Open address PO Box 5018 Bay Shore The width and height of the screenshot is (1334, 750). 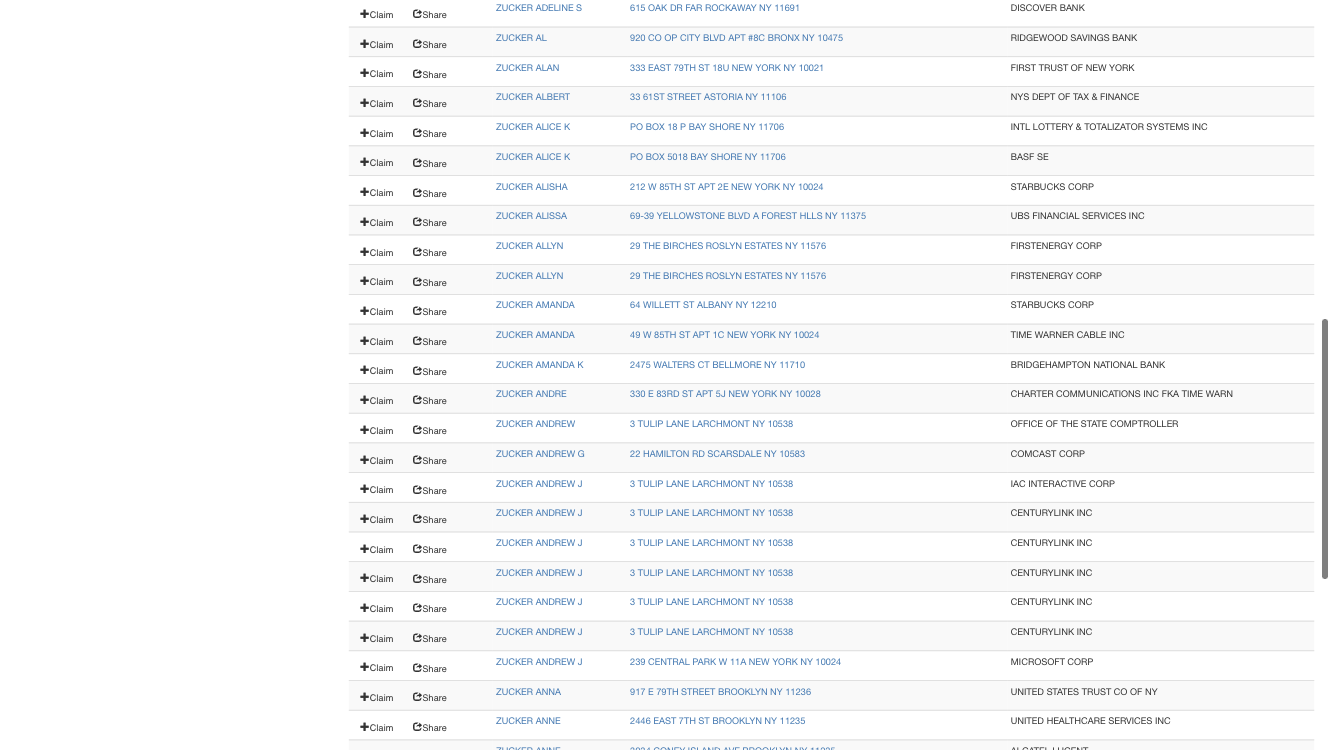708,157
